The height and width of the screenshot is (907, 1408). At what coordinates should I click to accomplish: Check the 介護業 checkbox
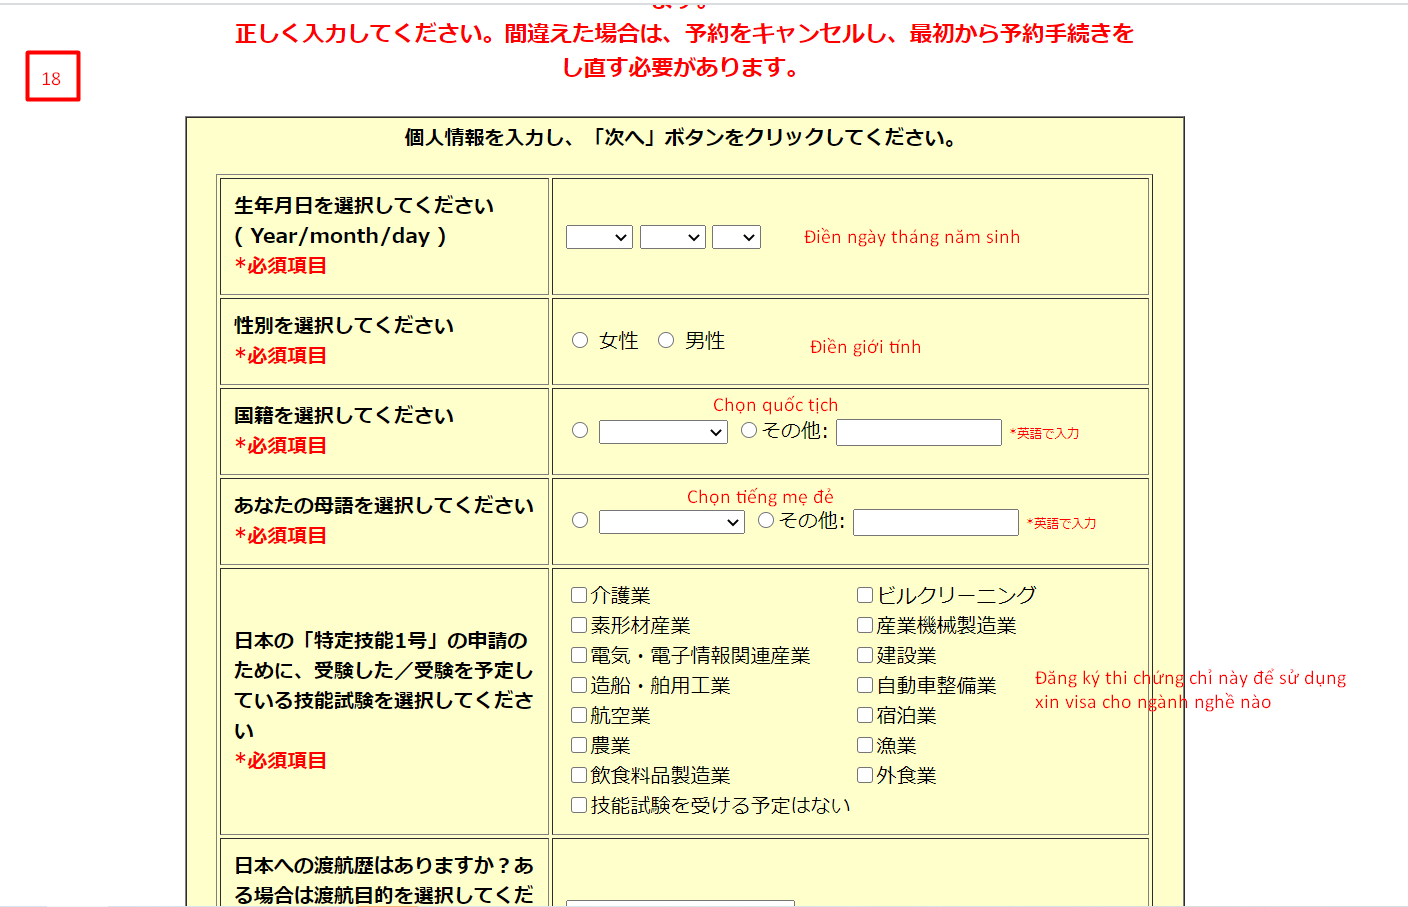[579, 595]
